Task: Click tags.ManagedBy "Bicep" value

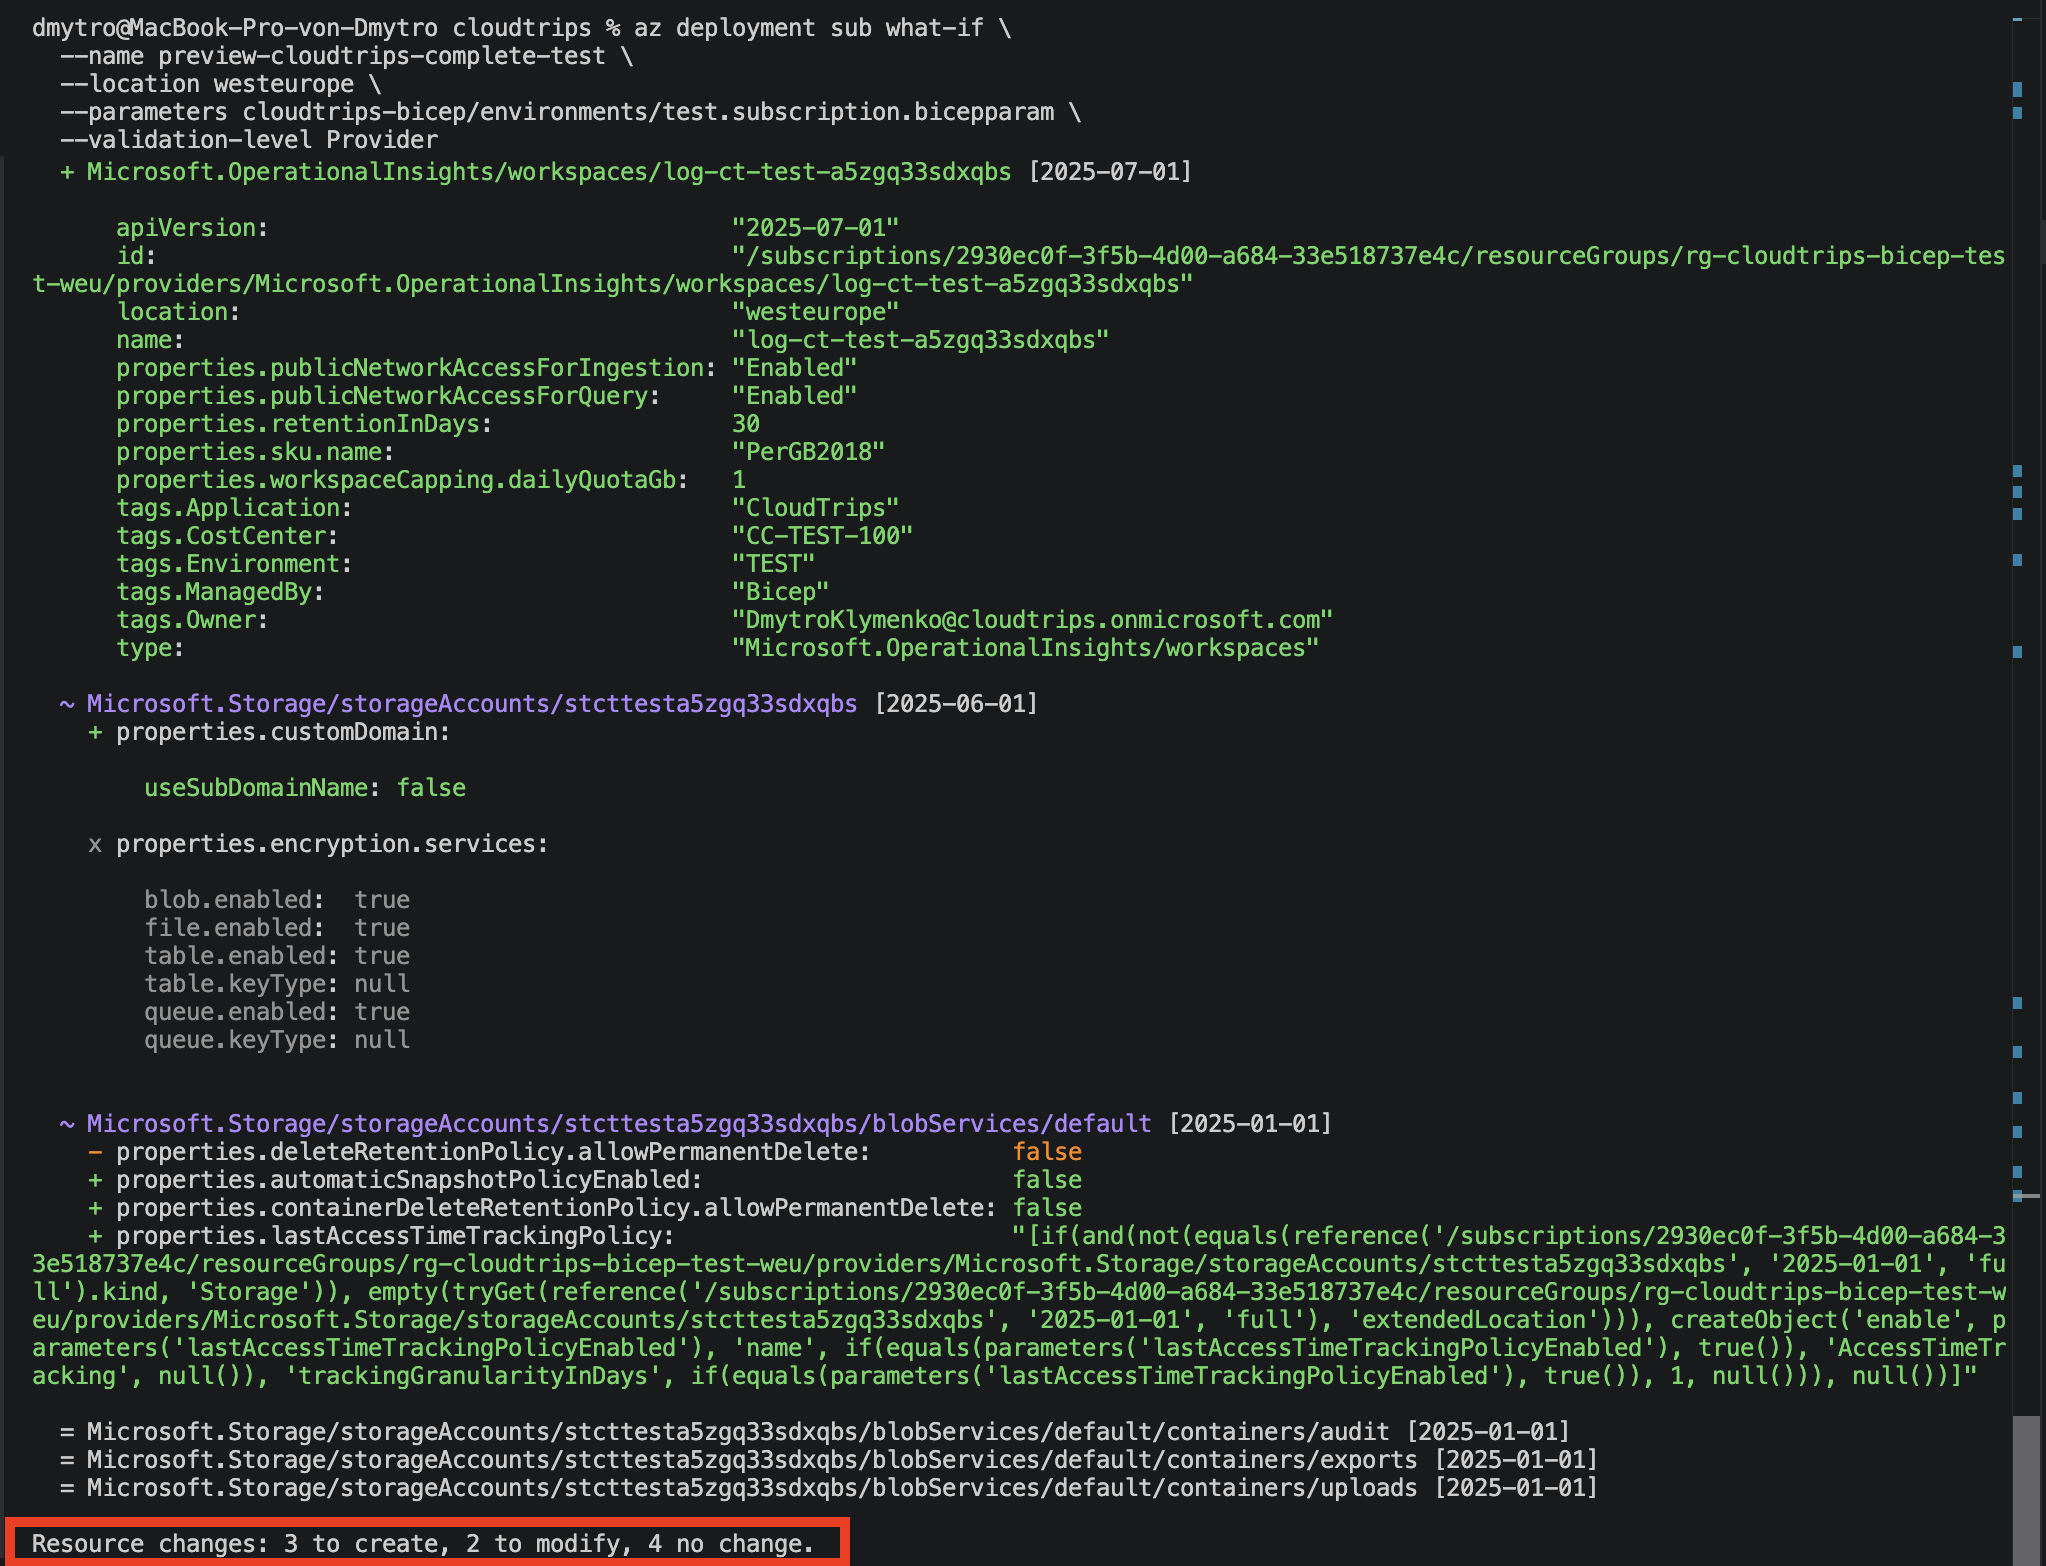Action: coord(780,592)
